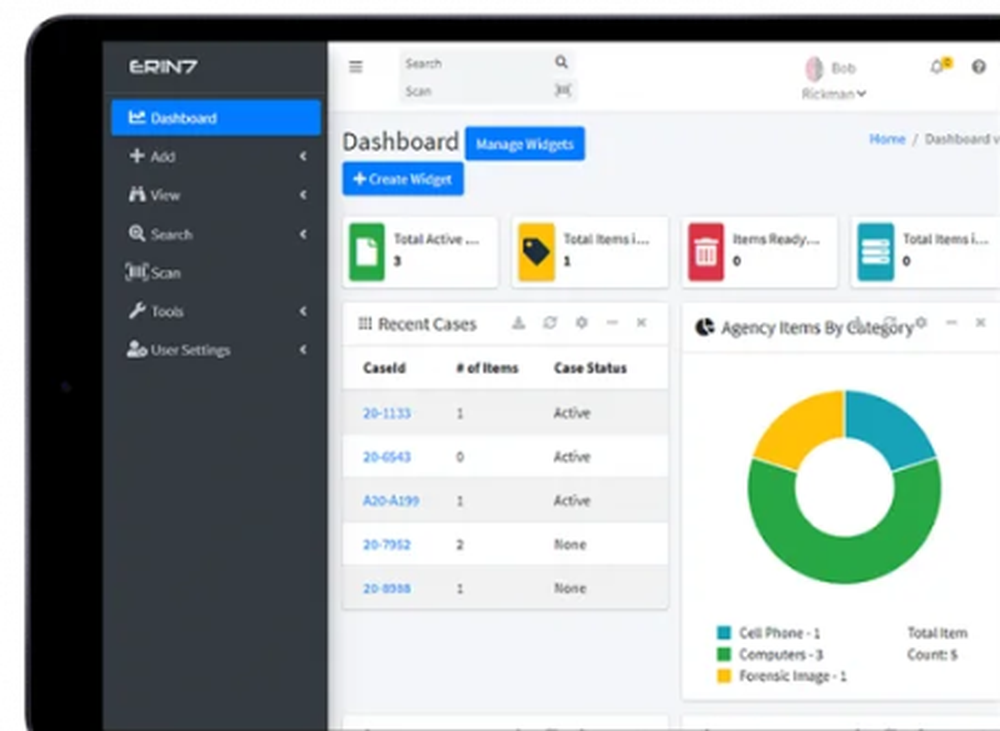Open the Scan sidebar item

216,273
